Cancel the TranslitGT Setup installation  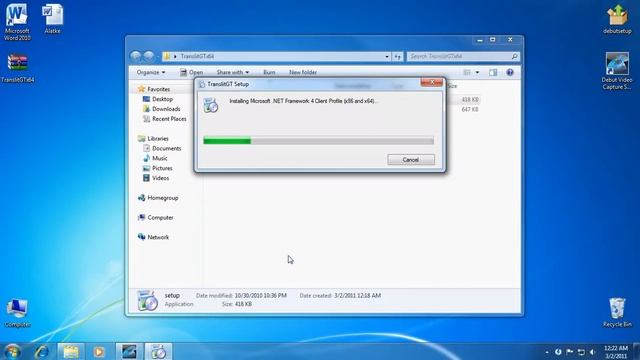411,160
